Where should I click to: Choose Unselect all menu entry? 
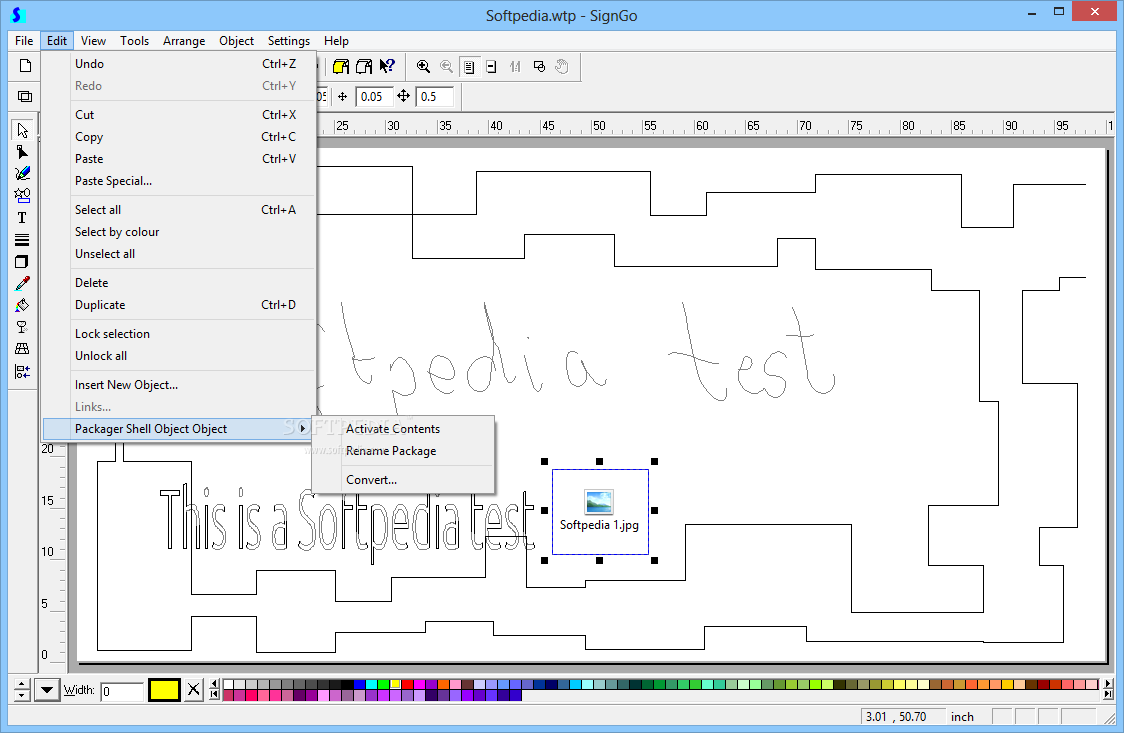coord(179,254)
